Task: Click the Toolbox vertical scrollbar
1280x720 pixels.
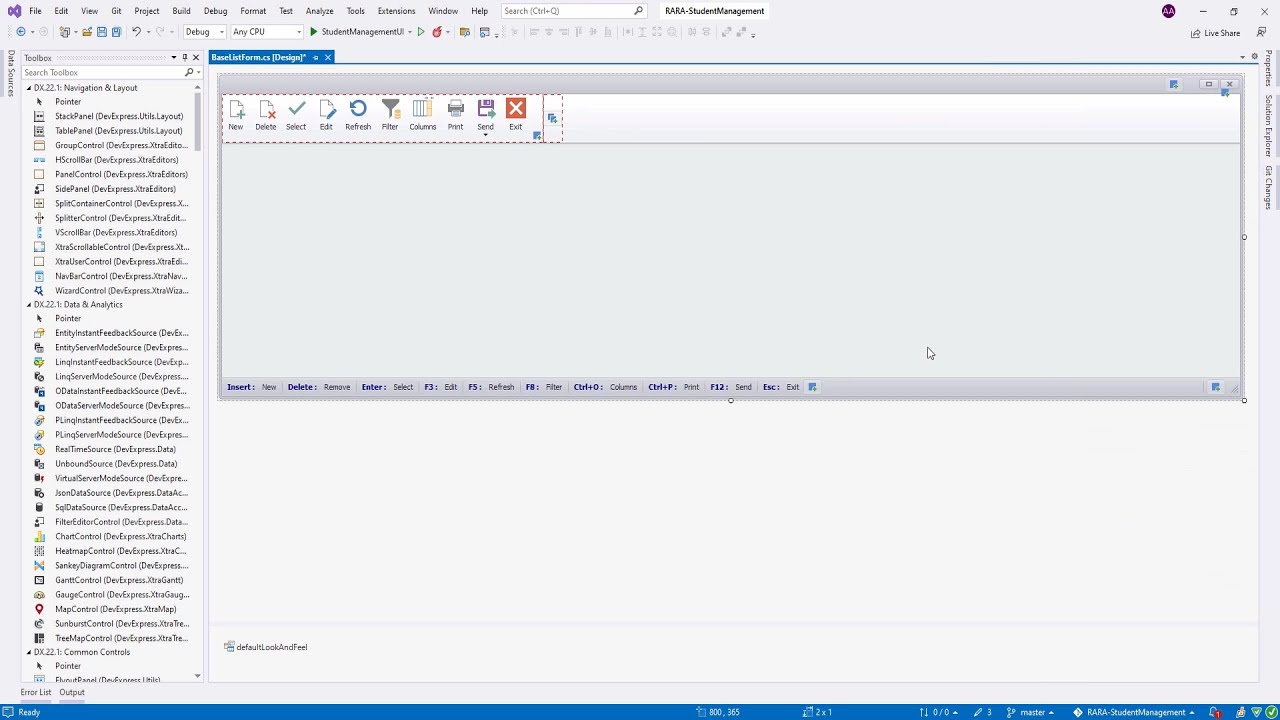Action: pyautogui.click(x=197, y=380)
